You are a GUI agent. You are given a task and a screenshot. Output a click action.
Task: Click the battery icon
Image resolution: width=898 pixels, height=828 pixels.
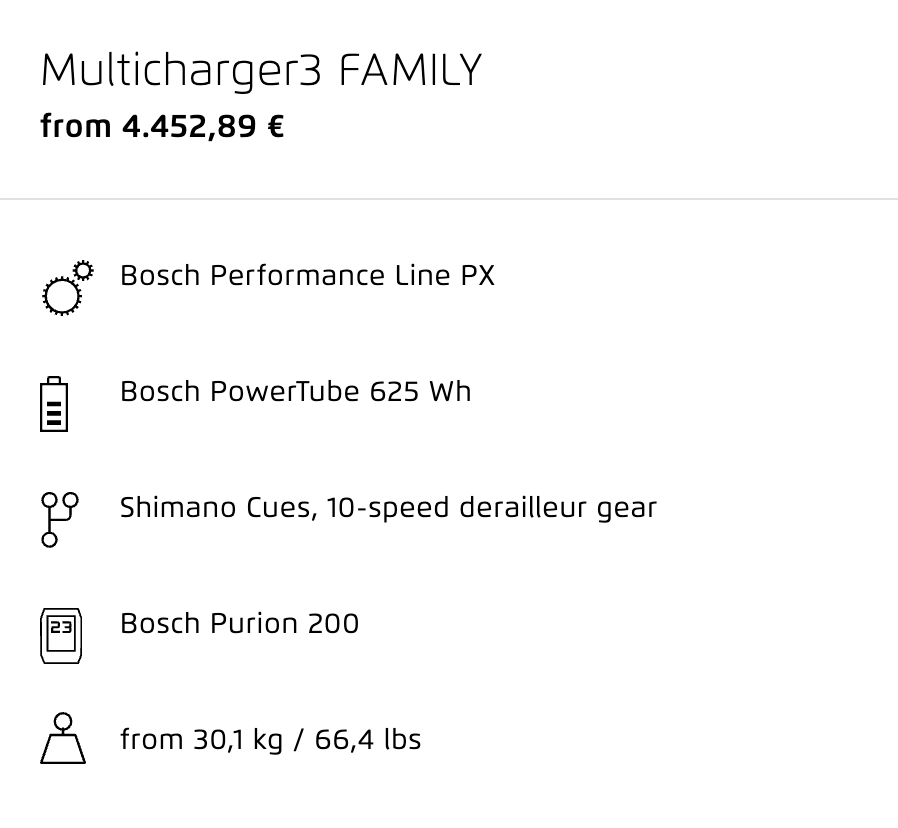(54, 404)
